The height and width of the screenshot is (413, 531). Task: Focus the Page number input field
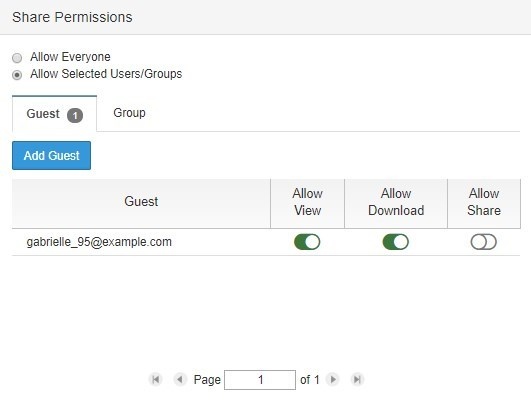point(260,380)
